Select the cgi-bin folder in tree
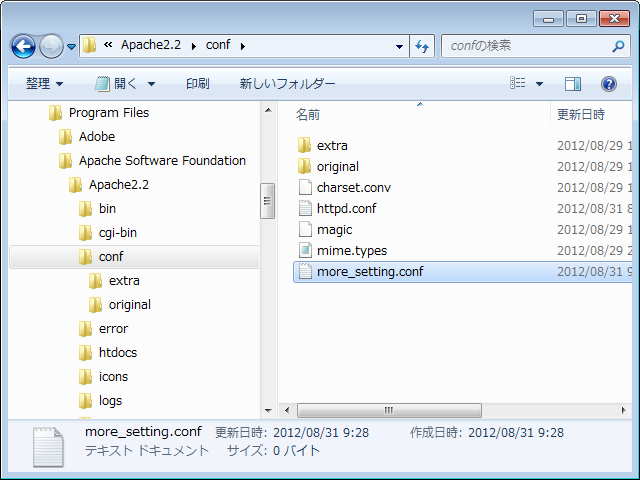The height and width of the screenshot is (480, 640). [x=117, y=233]
